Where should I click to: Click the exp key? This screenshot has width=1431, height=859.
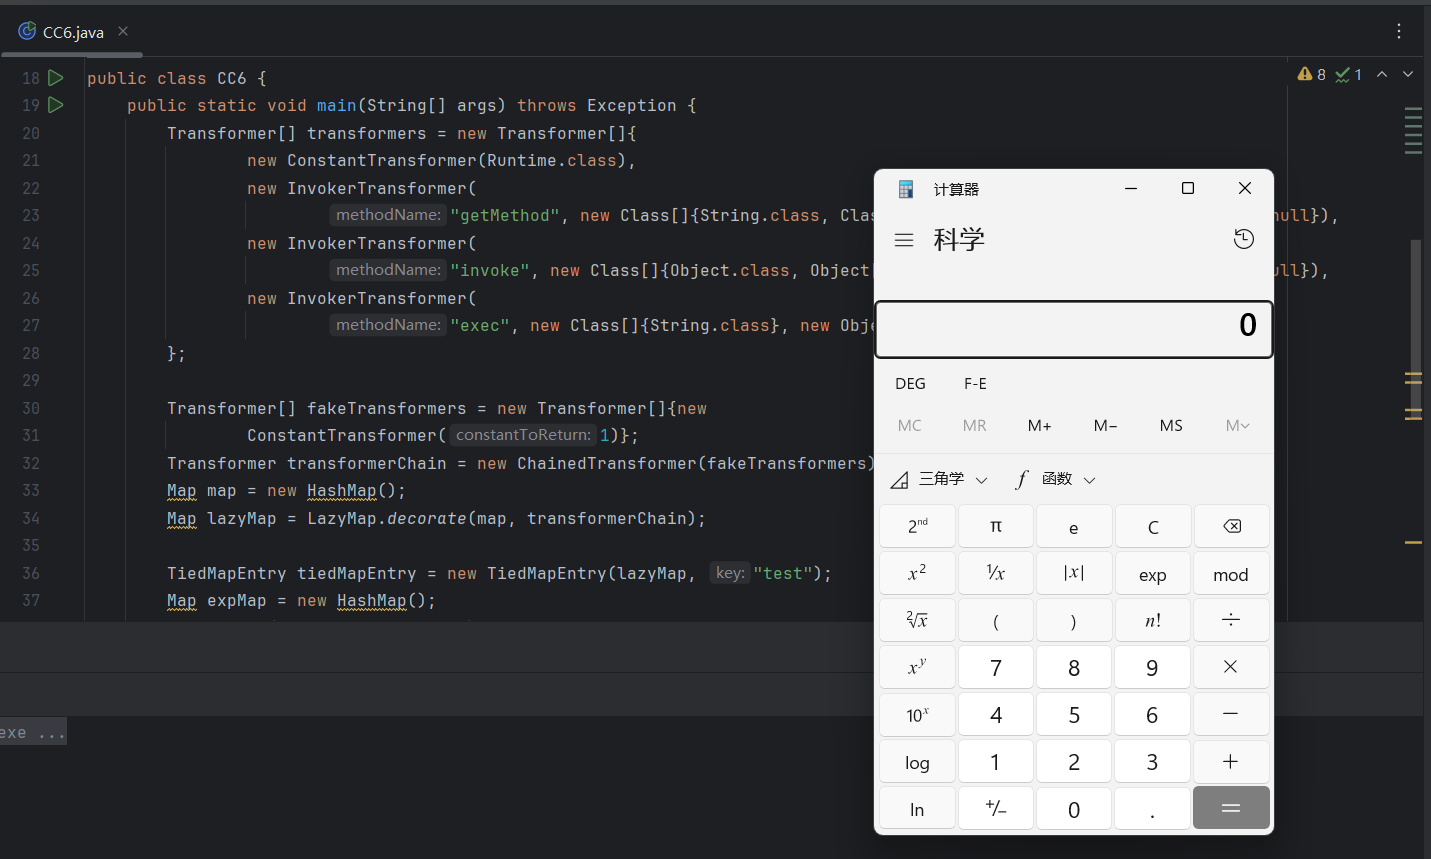[1153, 573]
